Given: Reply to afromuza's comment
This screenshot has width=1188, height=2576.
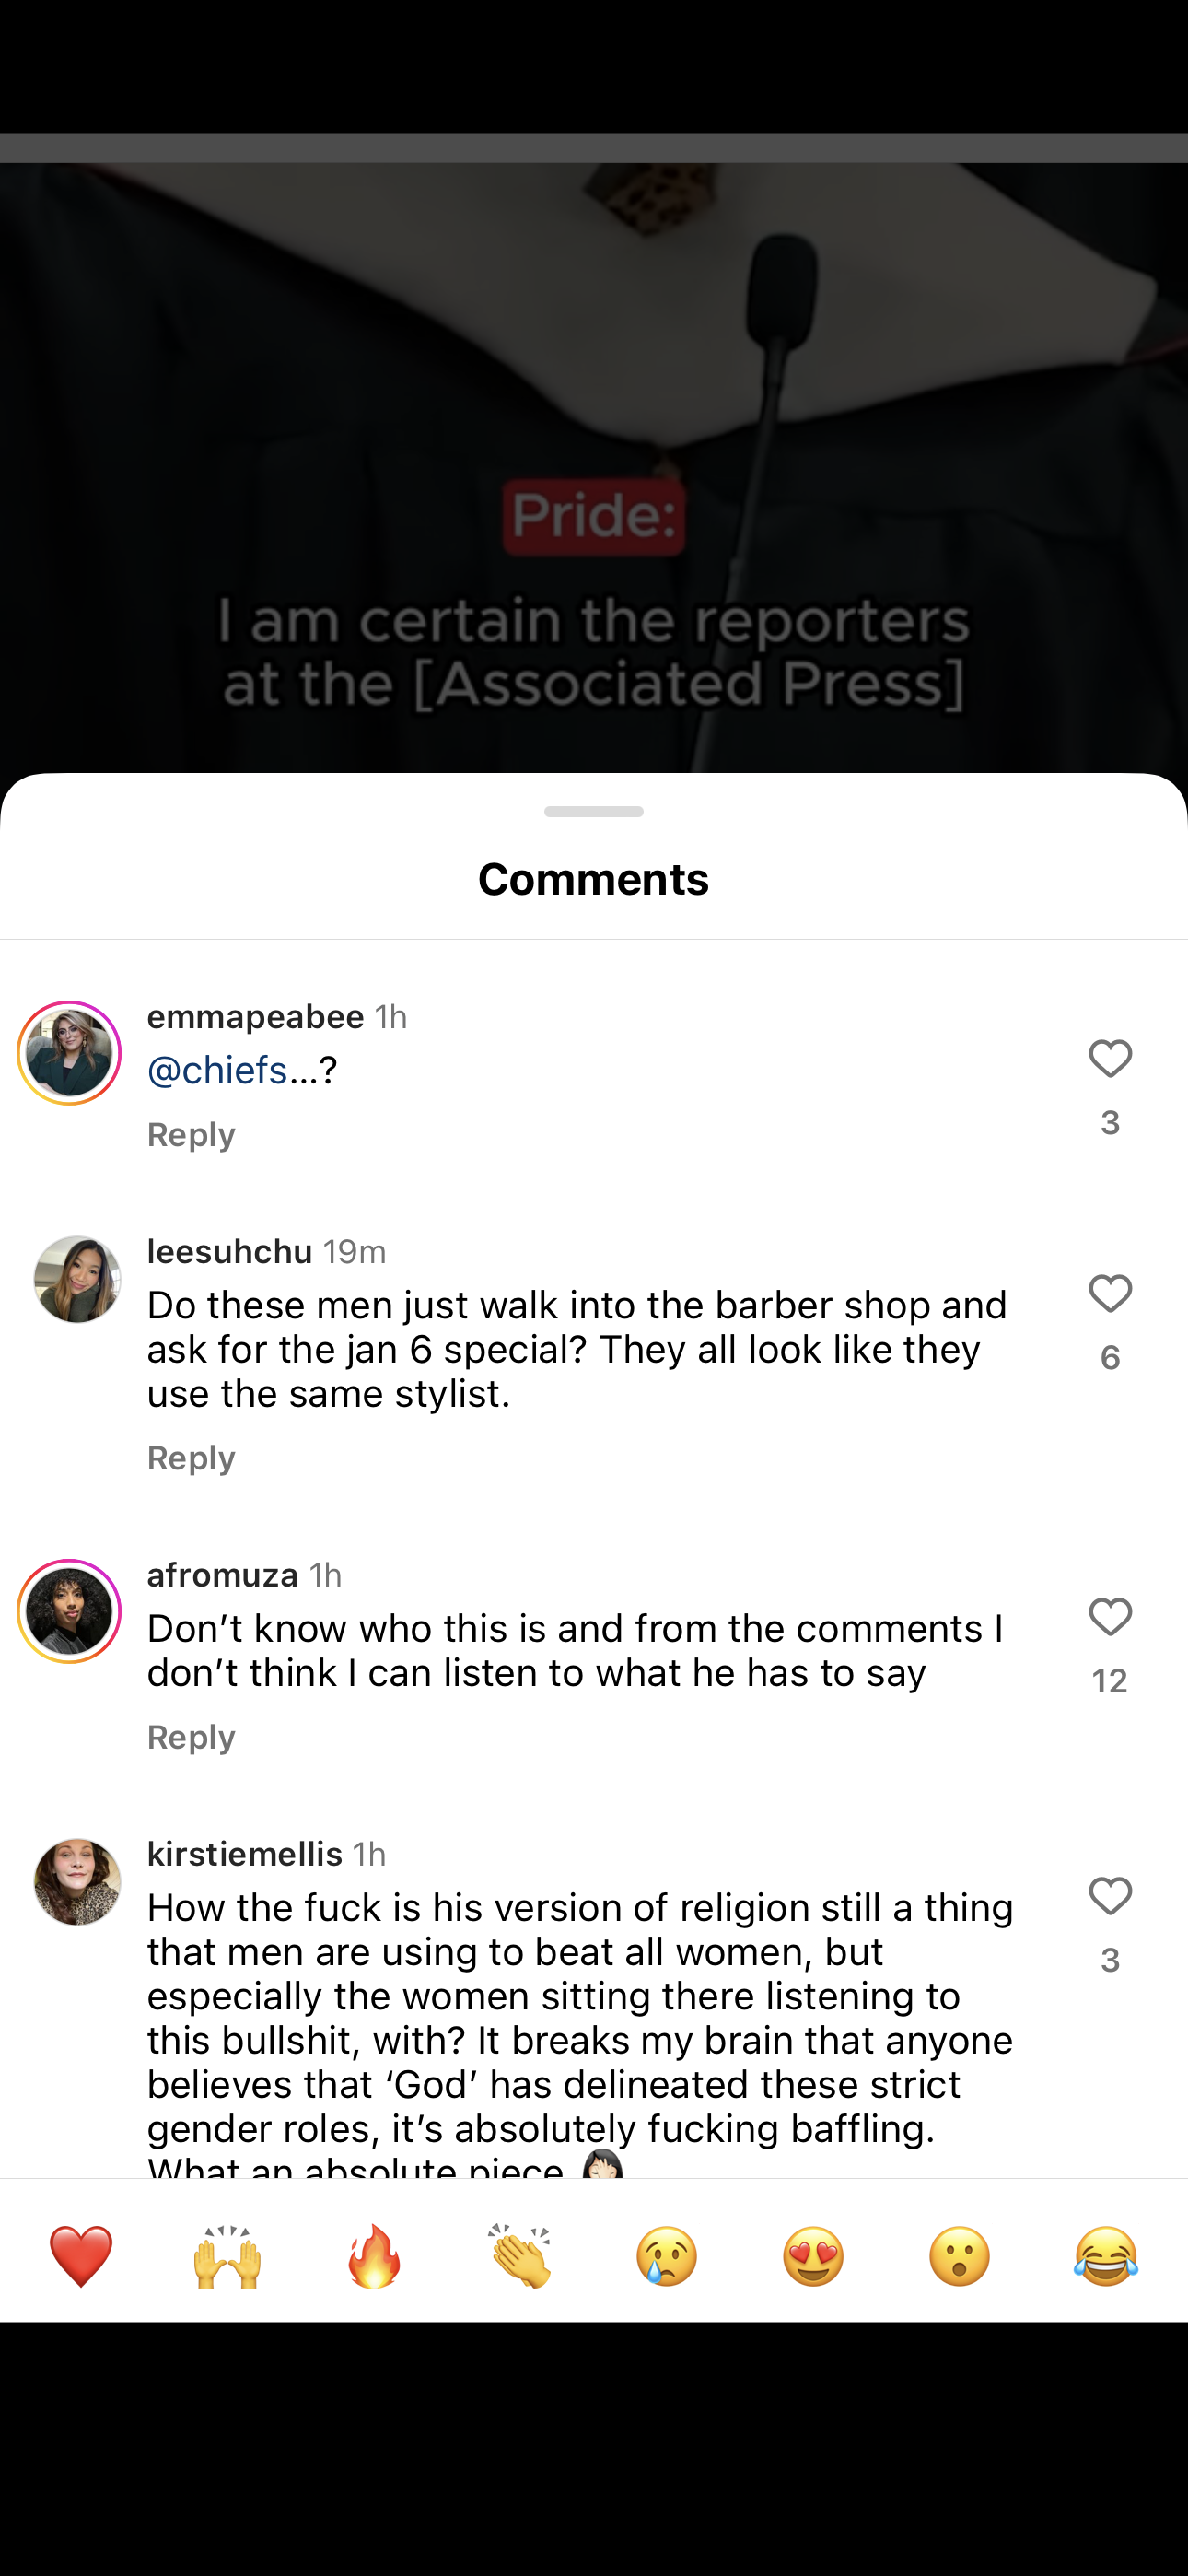Looking at the screenshot, I should tap(191, 1737).
